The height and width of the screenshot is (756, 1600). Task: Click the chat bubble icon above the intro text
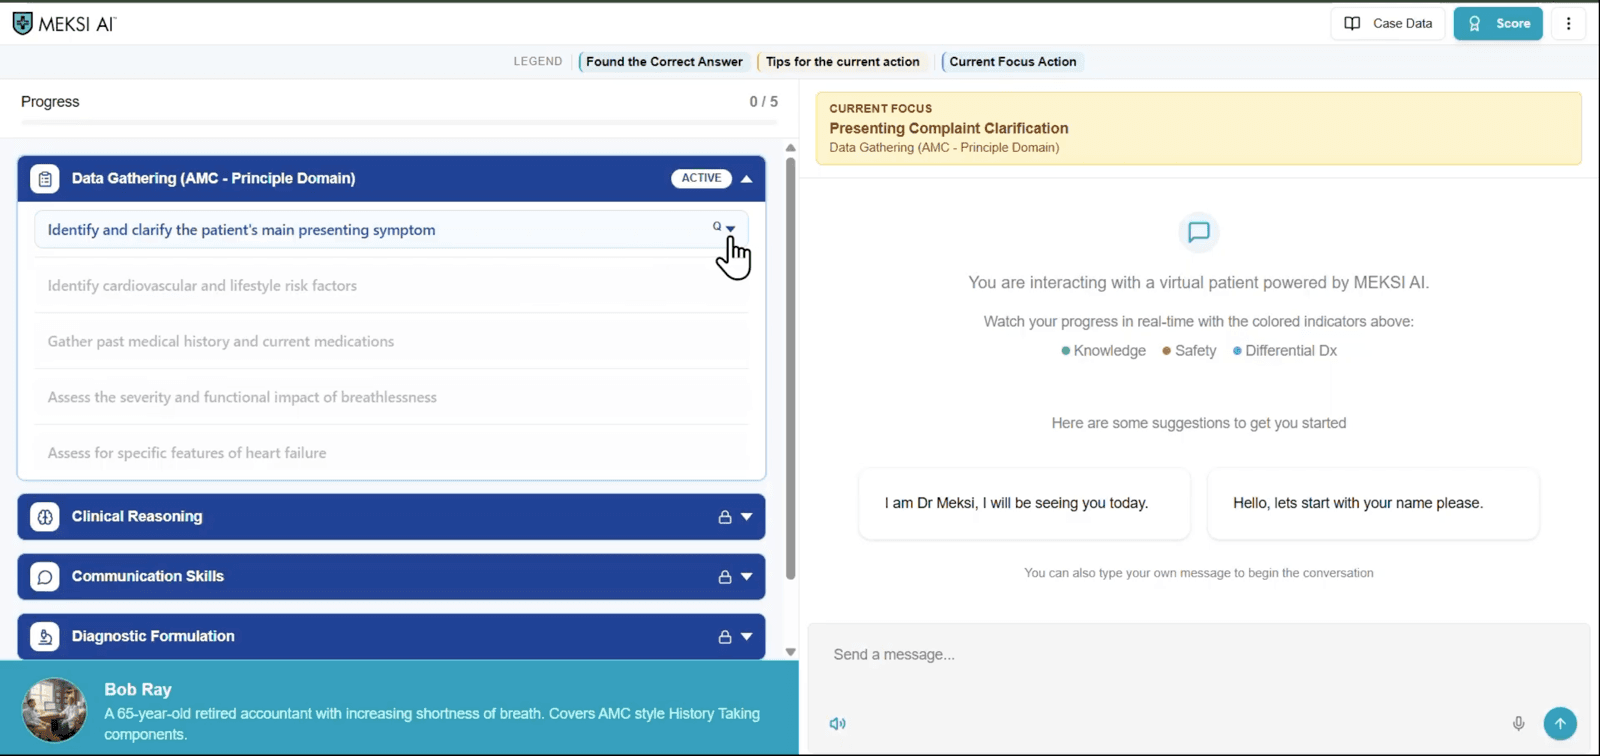tap(1198, 233)
